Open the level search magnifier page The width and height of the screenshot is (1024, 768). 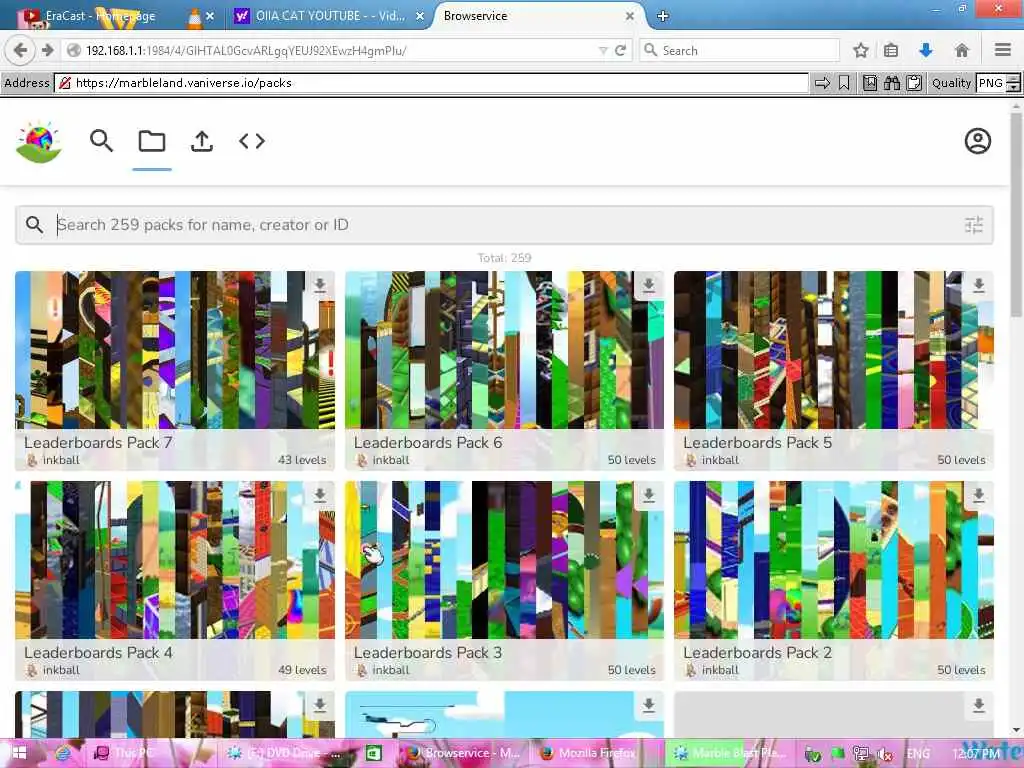(101, 140)
